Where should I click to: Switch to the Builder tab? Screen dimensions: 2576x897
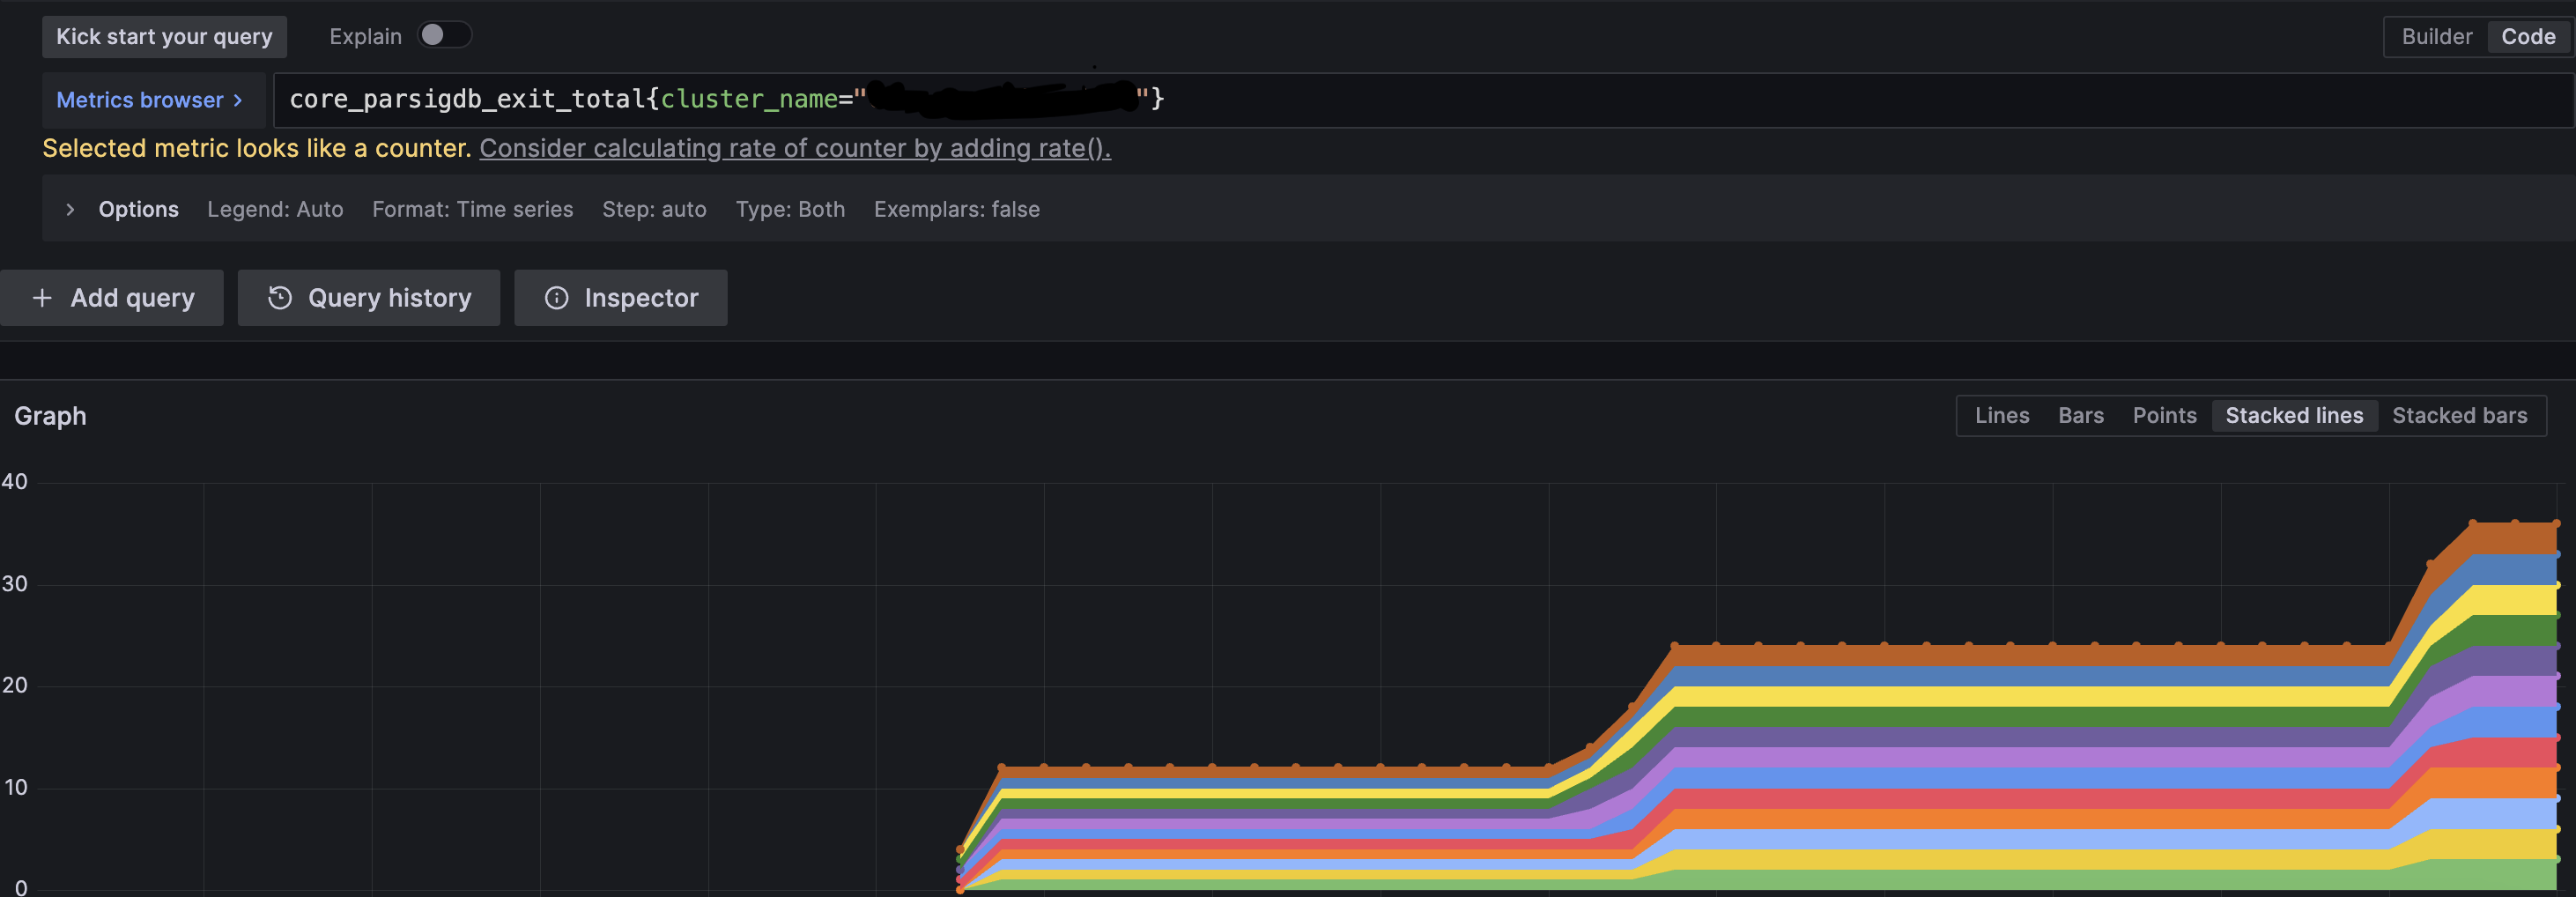(2437, 36)
